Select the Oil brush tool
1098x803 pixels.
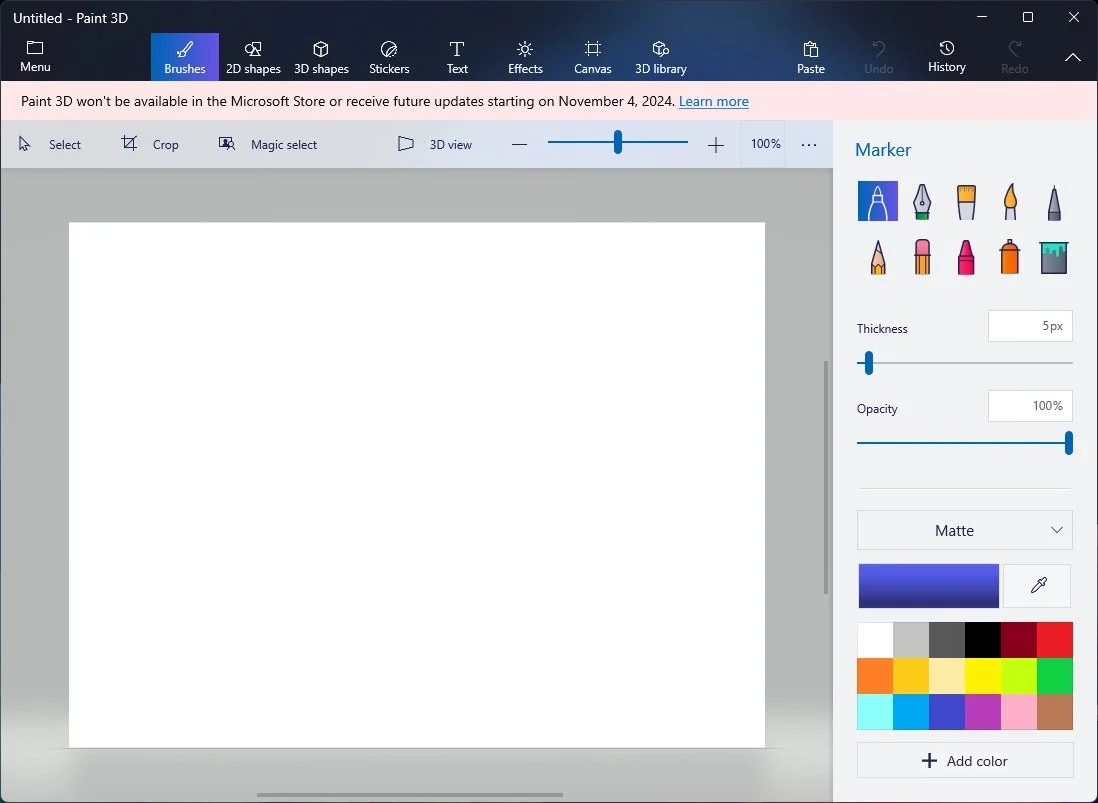965,201
